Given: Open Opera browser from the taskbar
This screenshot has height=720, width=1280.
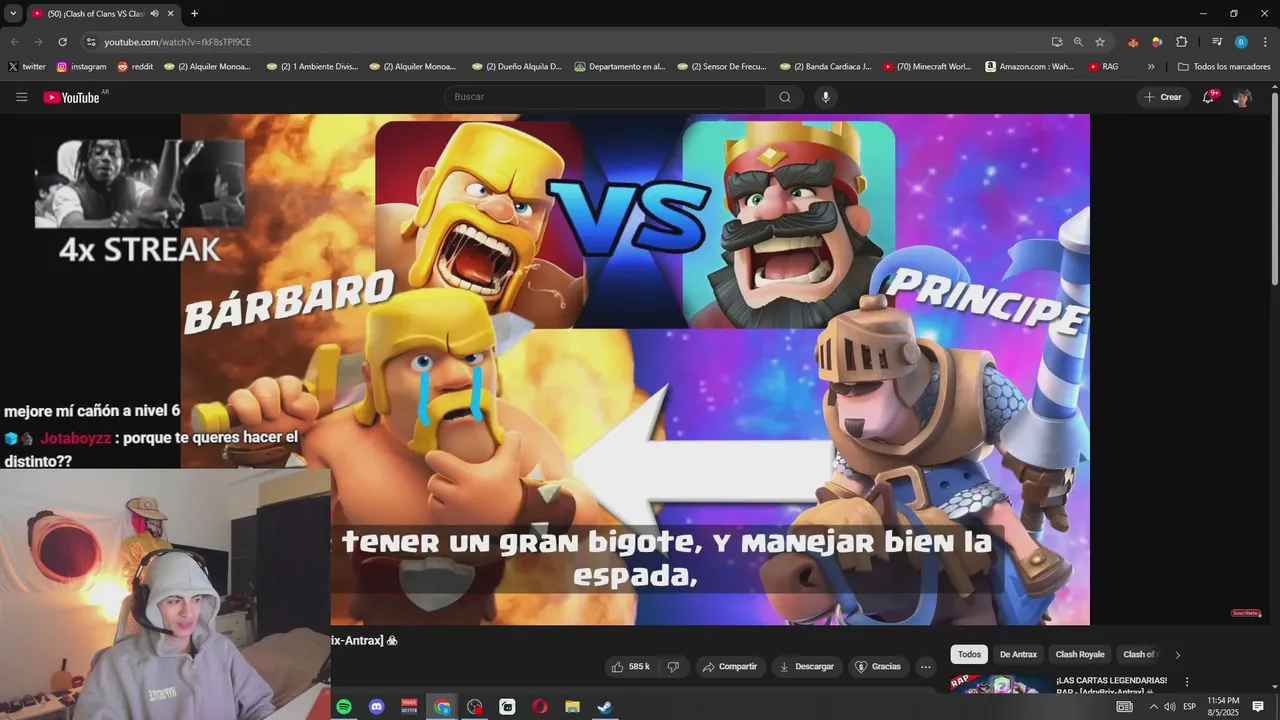Looking at the screenshot, I should 540,707.
